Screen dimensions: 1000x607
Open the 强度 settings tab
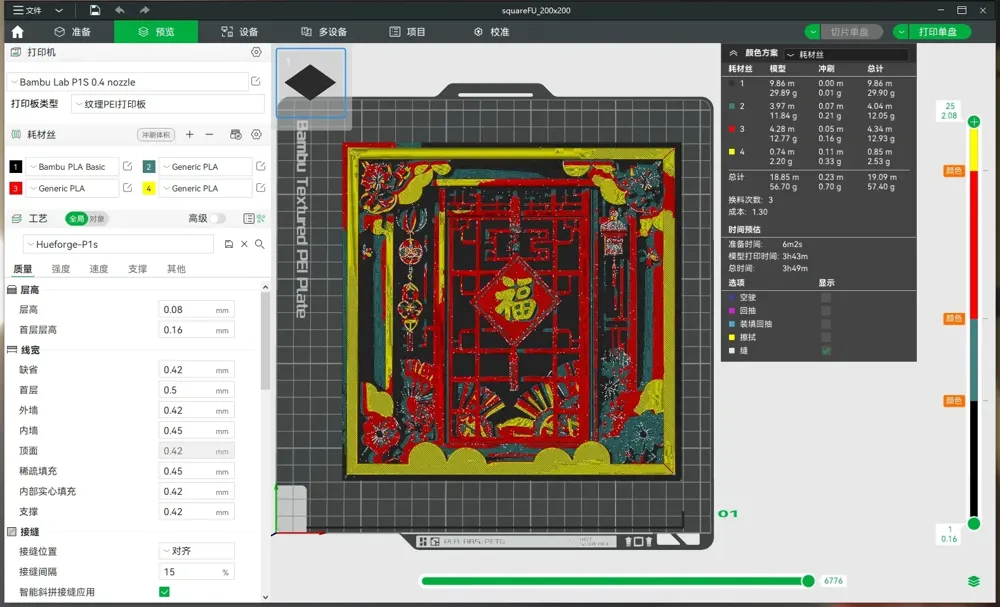tap(61, 269)
